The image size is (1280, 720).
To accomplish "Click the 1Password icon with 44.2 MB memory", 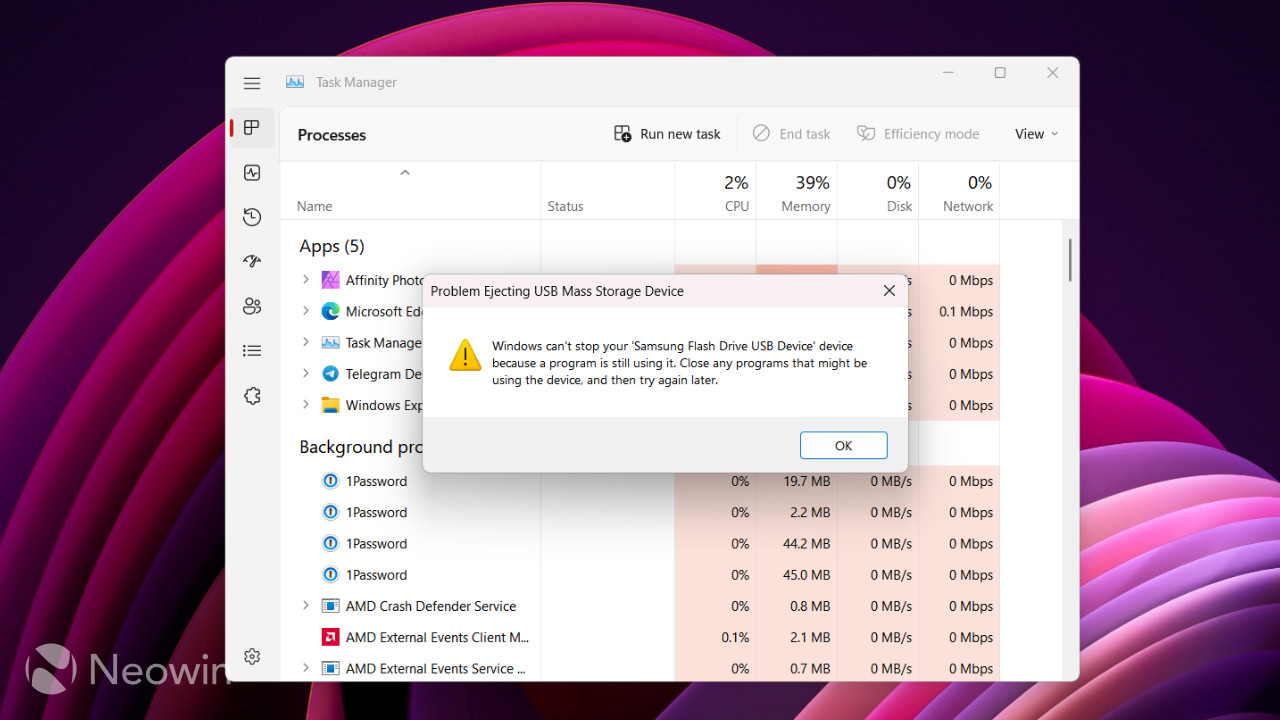I will point(330,544).
